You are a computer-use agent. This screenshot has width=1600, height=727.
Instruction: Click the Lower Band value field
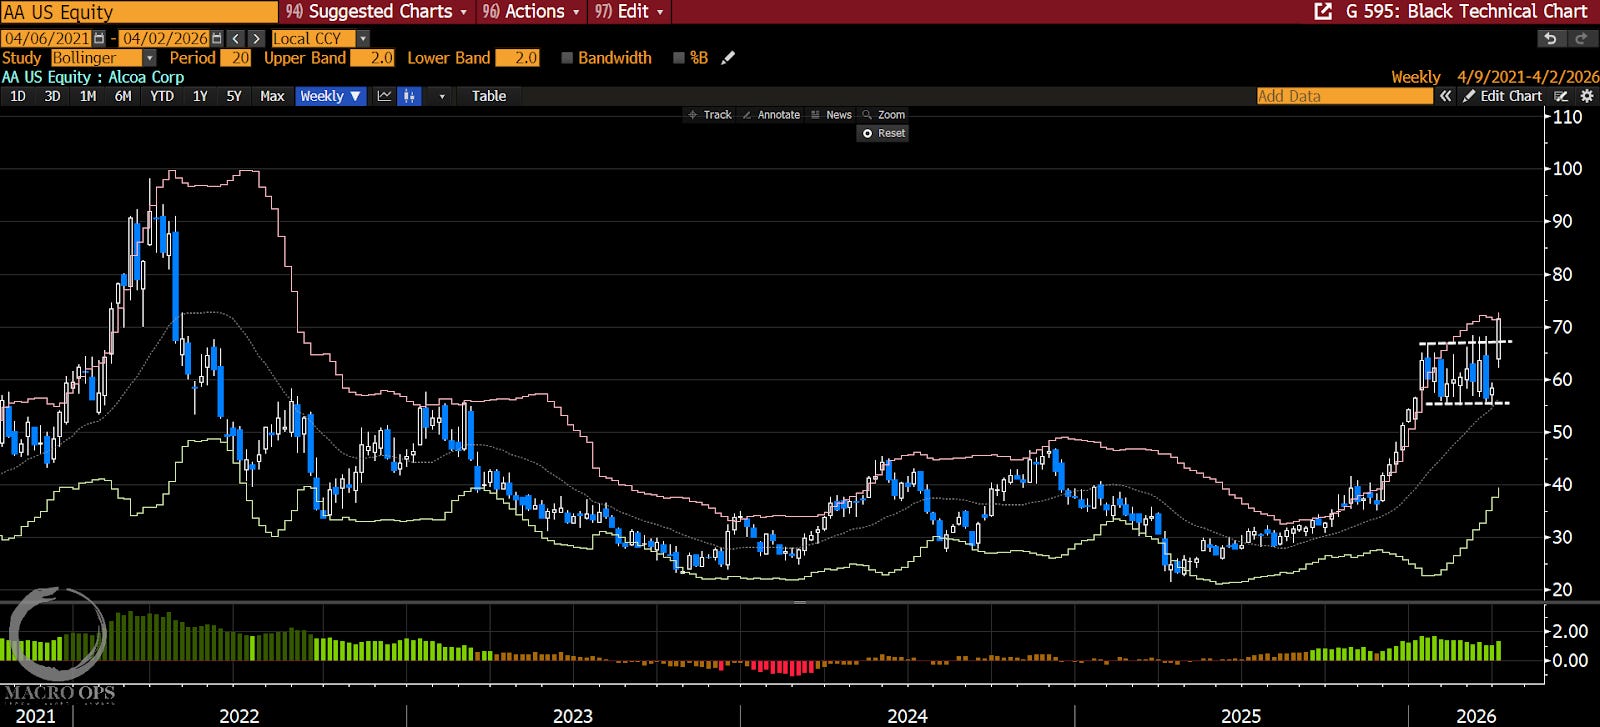(x=518, y=58)
